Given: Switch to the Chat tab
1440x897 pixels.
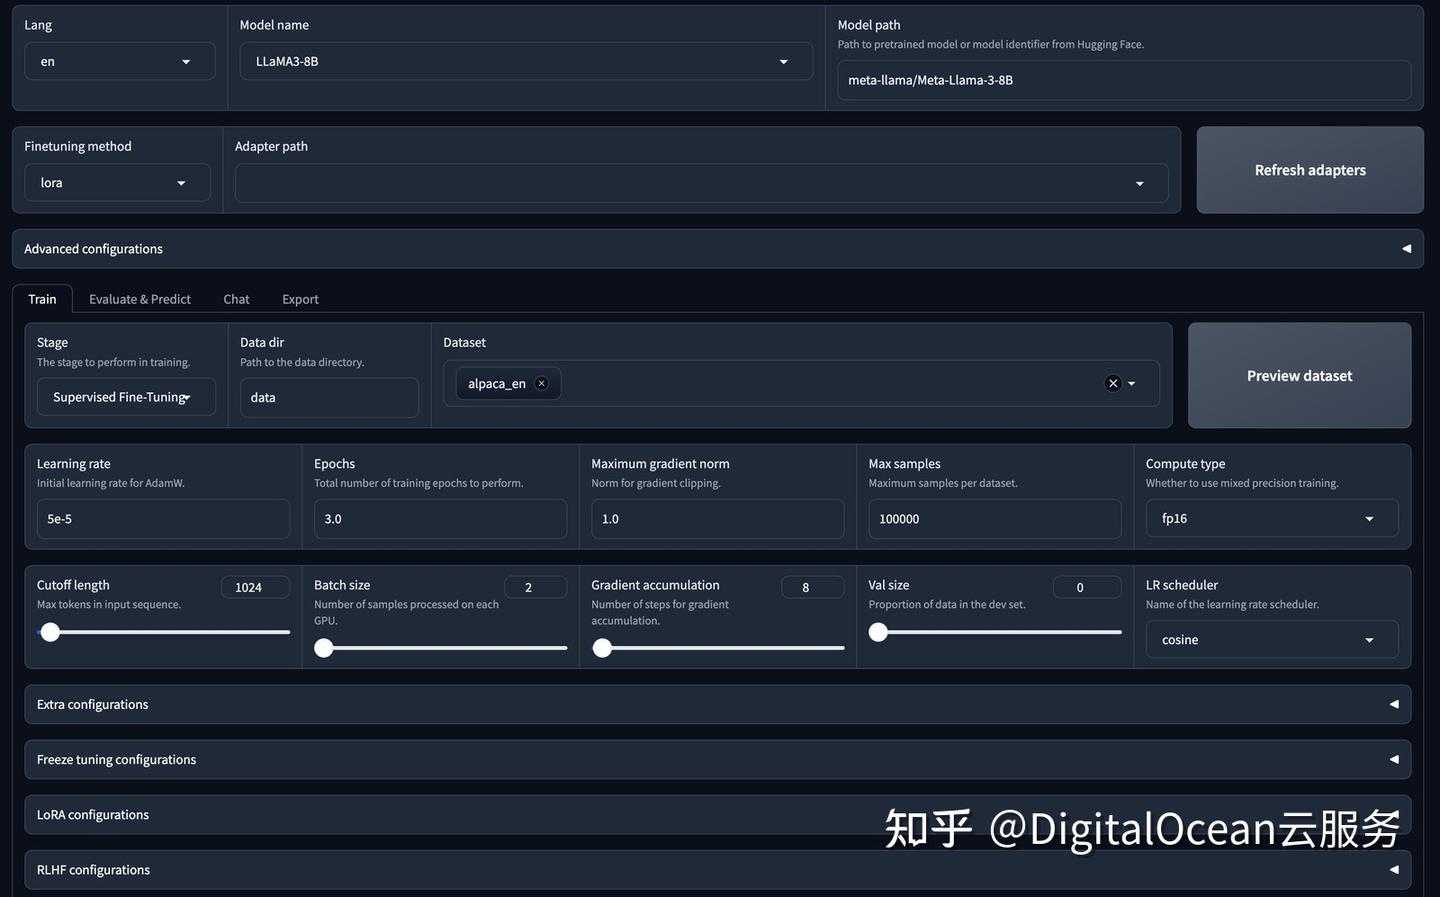Looking at the screenshot, I should pos(235,298).
